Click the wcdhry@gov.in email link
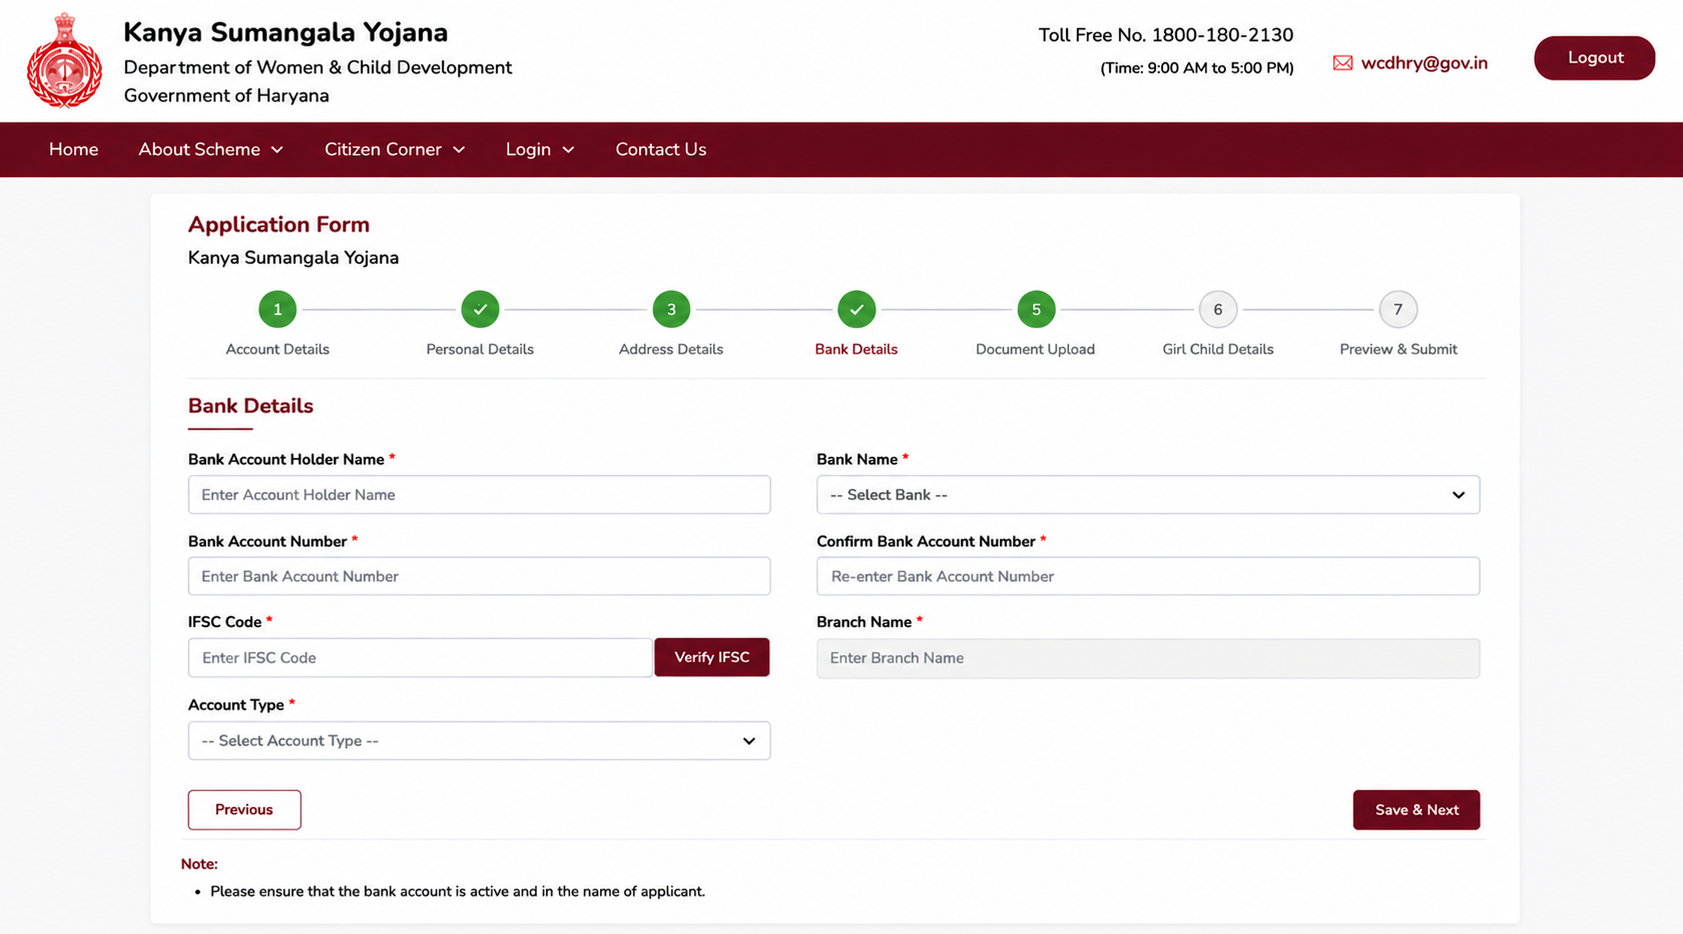 click(1424, 63)
